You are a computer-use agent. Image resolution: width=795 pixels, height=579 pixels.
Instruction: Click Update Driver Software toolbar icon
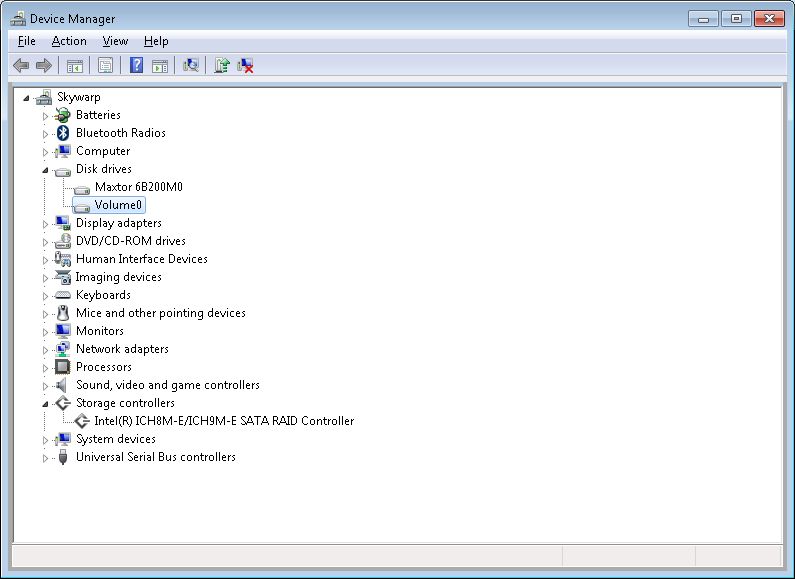[222, 65]
